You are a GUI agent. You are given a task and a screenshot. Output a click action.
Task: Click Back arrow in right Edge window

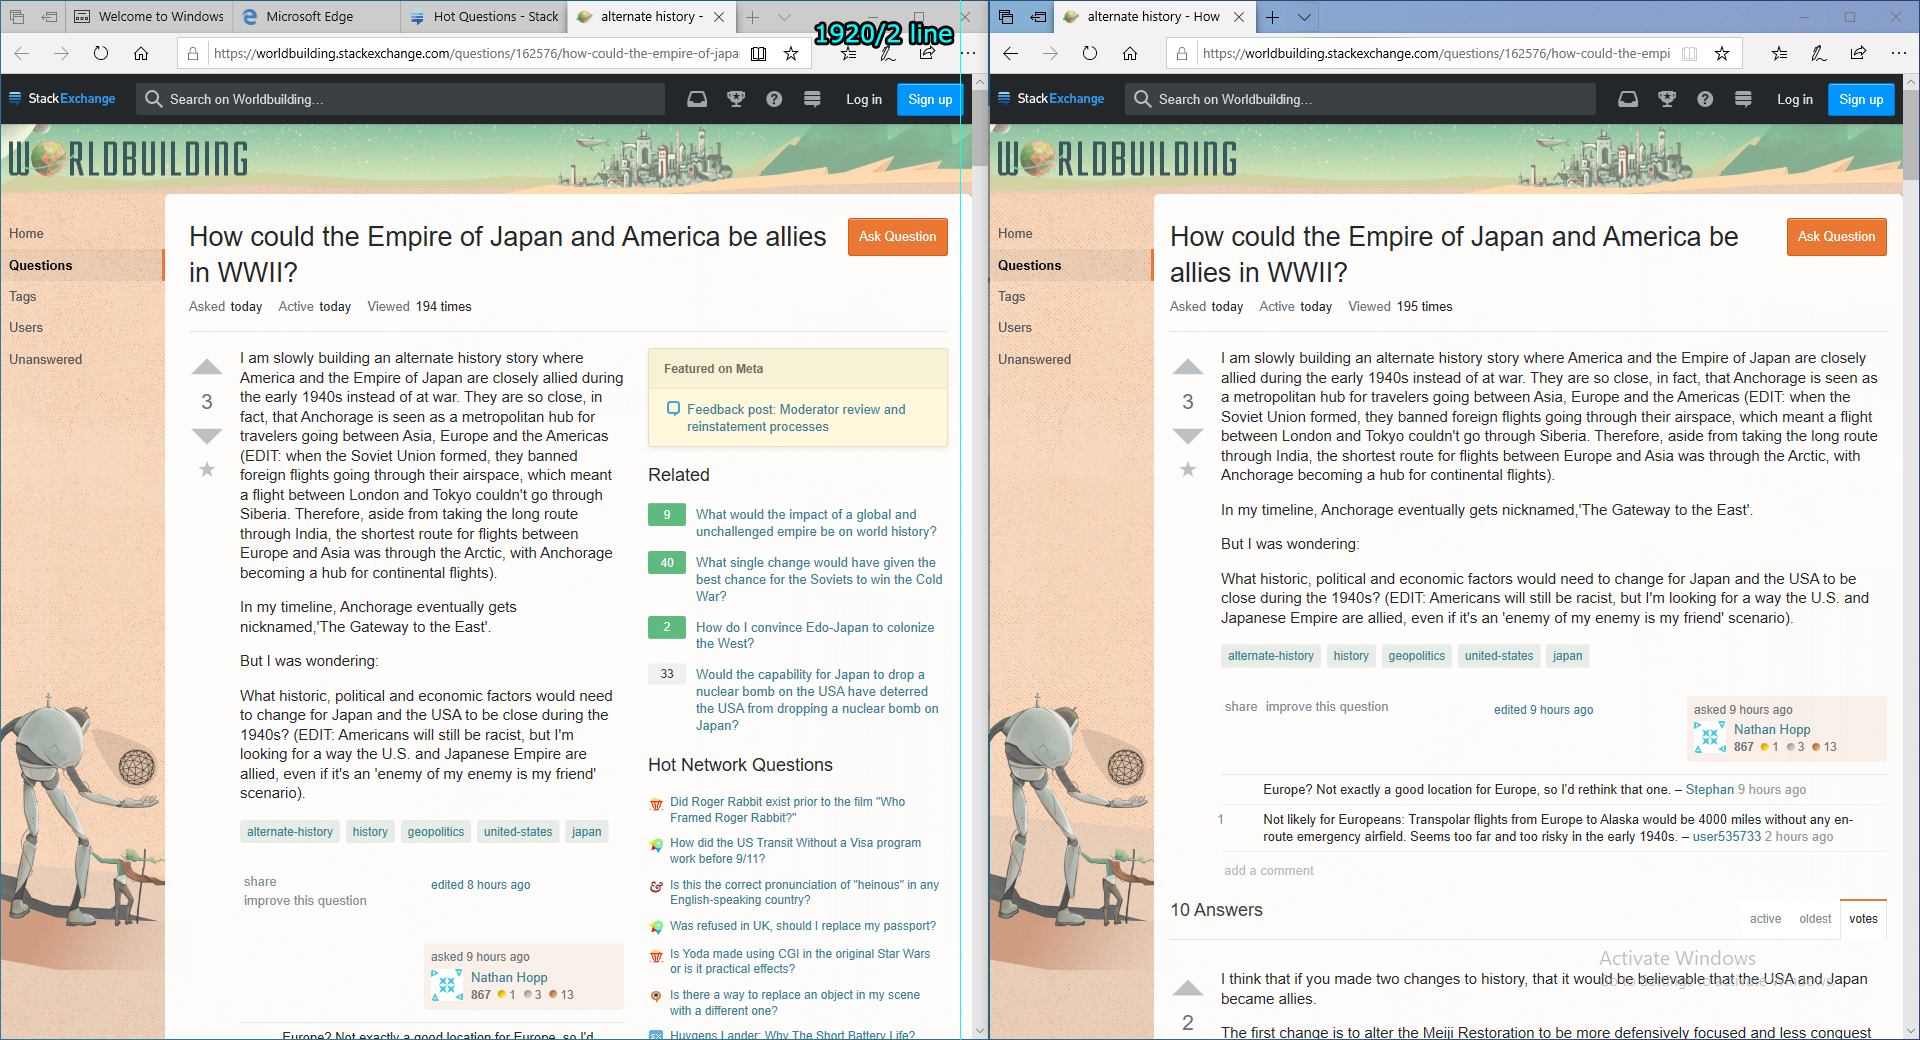click(x=1011, y=53)
